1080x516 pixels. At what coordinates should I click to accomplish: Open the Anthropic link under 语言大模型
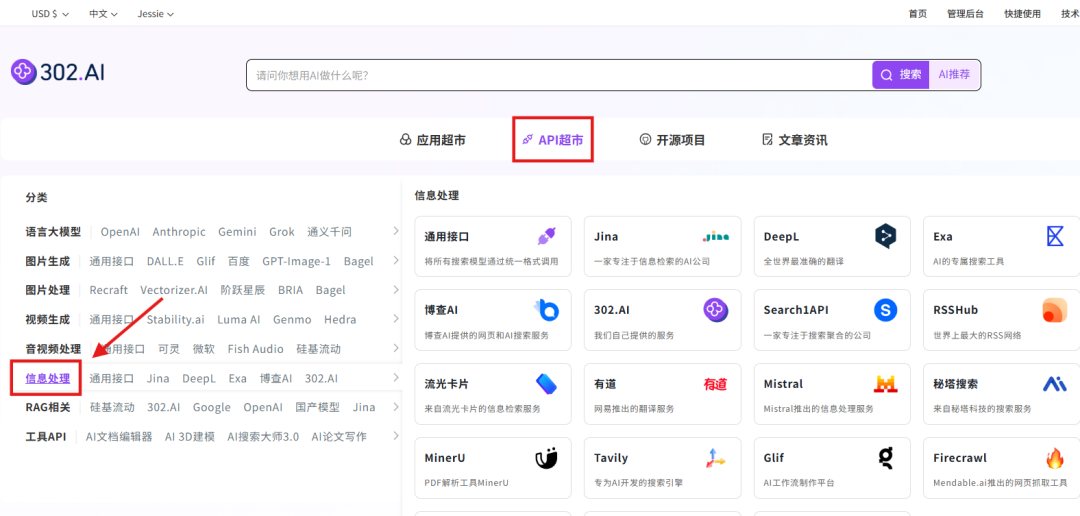coord(179,231)
